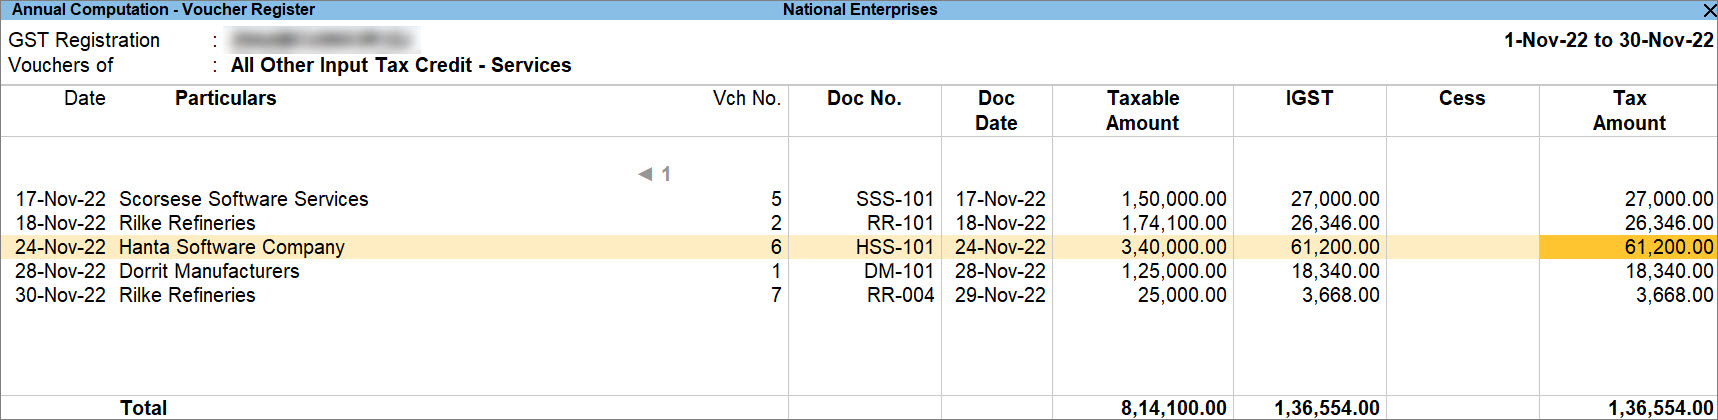Screen dimensions: 1718x420
Task: Click doc number RR-004
Action: [x=900, y=295]
